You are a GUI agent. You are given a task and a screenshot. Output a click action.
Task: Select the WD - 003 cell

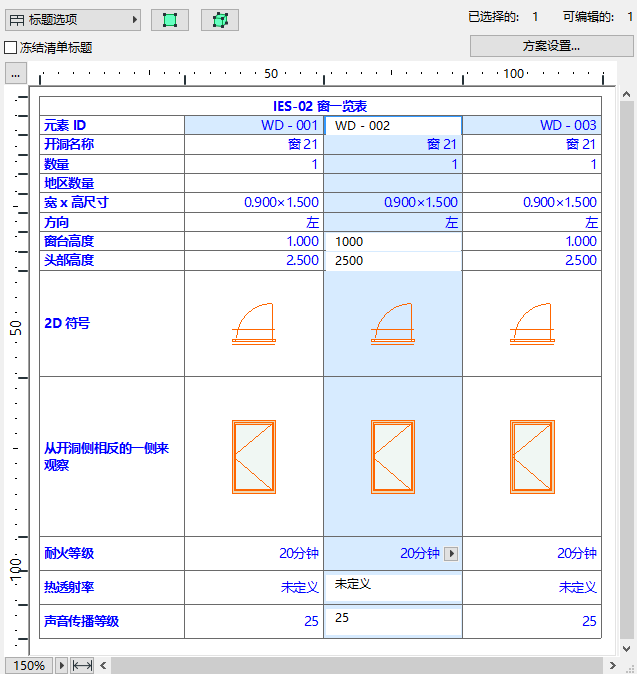coord(532,125)
